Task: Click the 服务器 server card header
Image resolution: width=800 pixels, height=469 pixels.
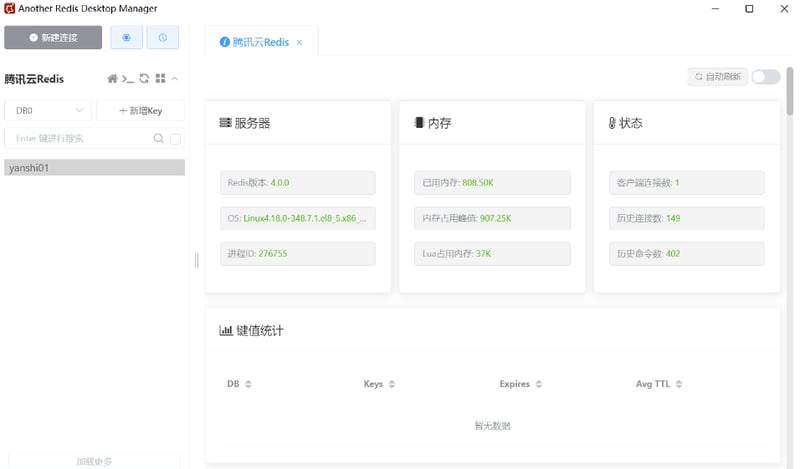Action: 298,123
